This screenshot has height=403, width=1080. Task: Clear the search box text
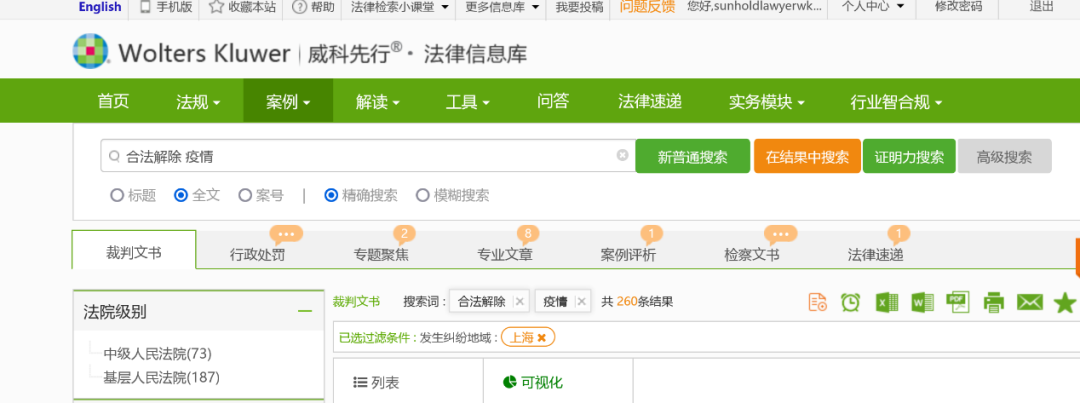pos(622,155)
